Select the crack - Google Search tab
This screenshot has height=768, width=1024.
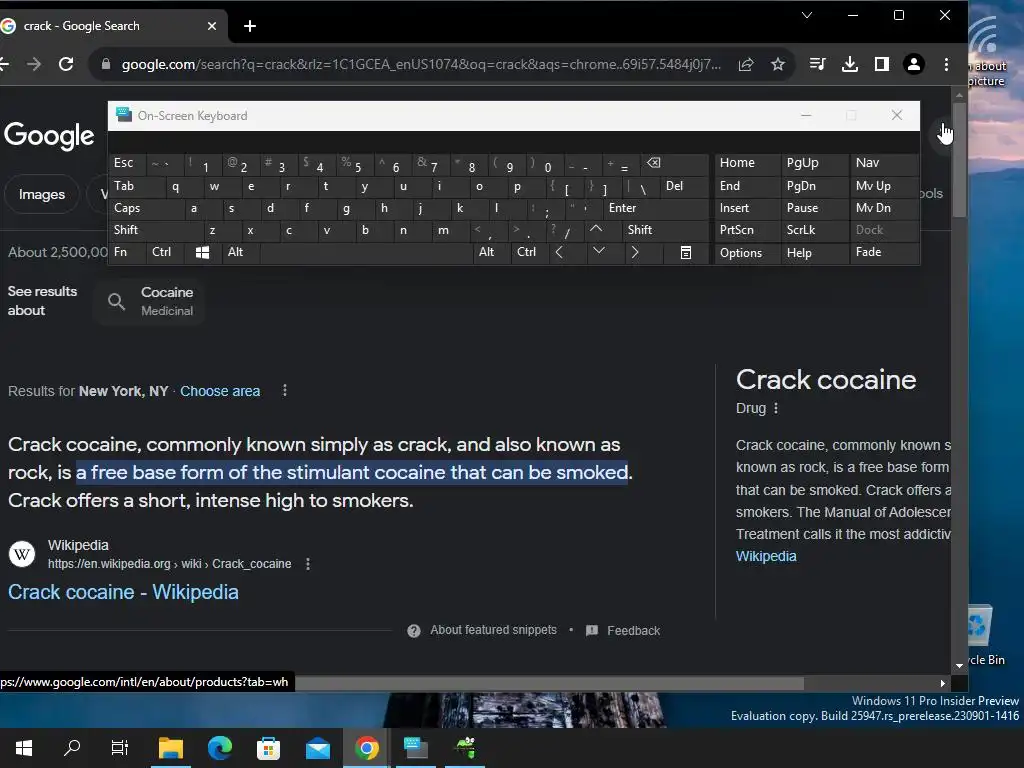pos(111,26)
